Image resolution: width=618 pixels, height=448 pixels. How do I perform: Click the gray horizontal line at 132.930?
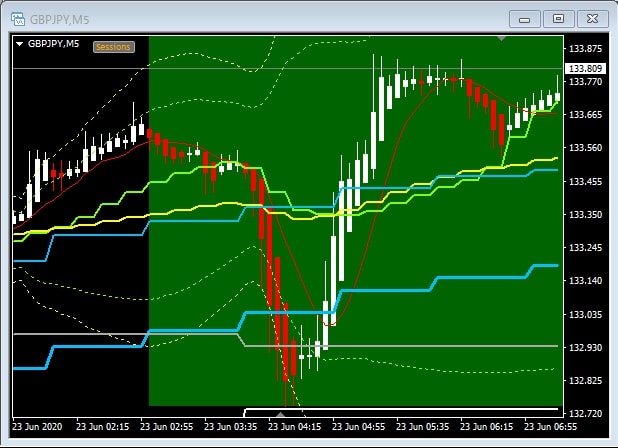[450, 345]
